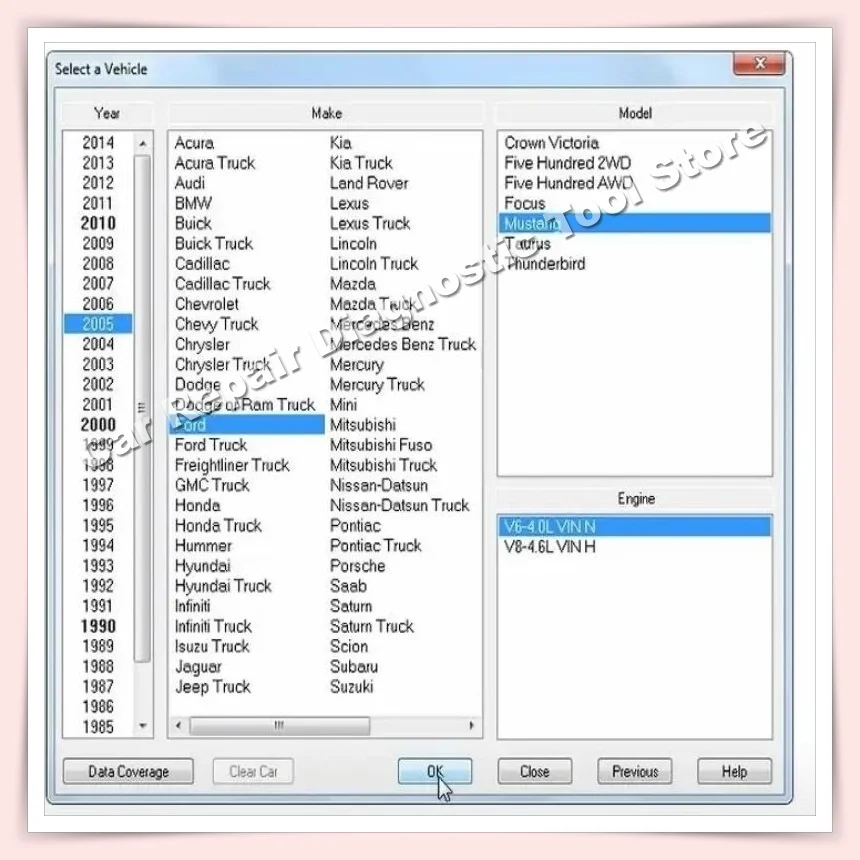Click the Data Coverage button
This screenshot has width=860, height=860.
pos(128,771)
